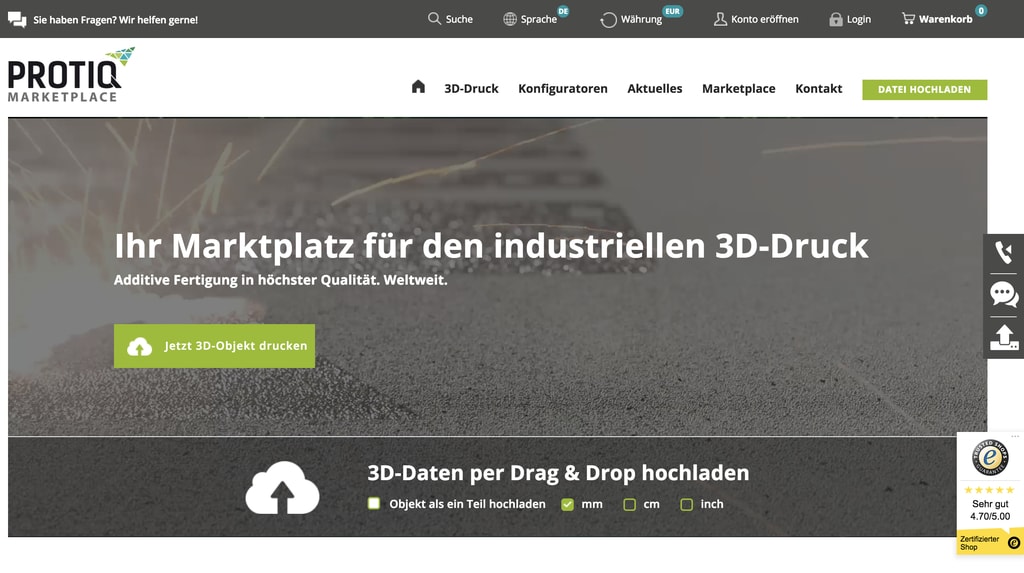This screenshot has height=573, width=1024.
Task: Click the home icon in navigation
Action: 418,87
